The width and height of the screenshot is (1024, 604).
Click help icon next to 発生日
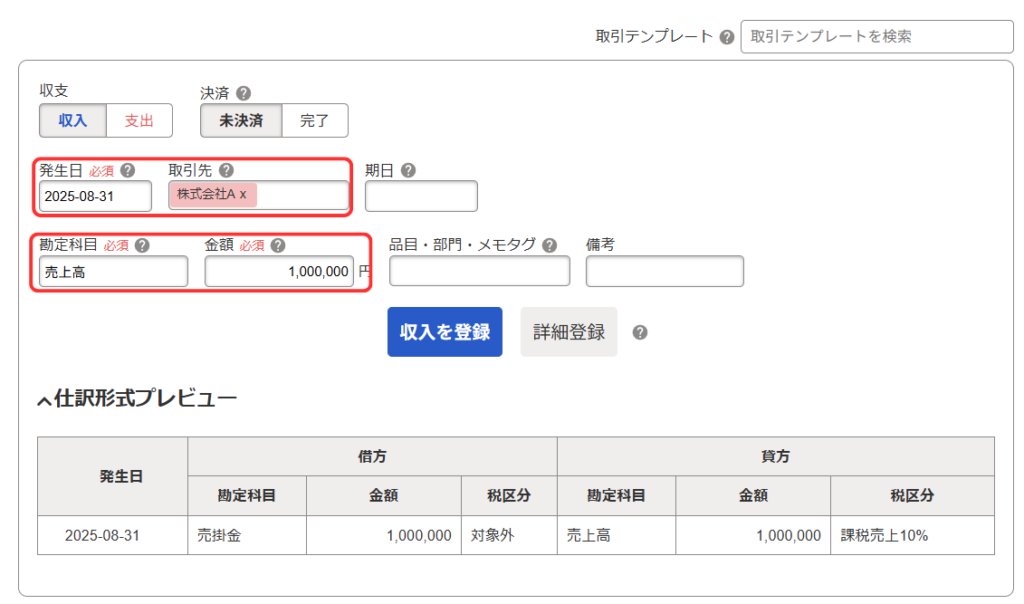click(x=127, y=170)
